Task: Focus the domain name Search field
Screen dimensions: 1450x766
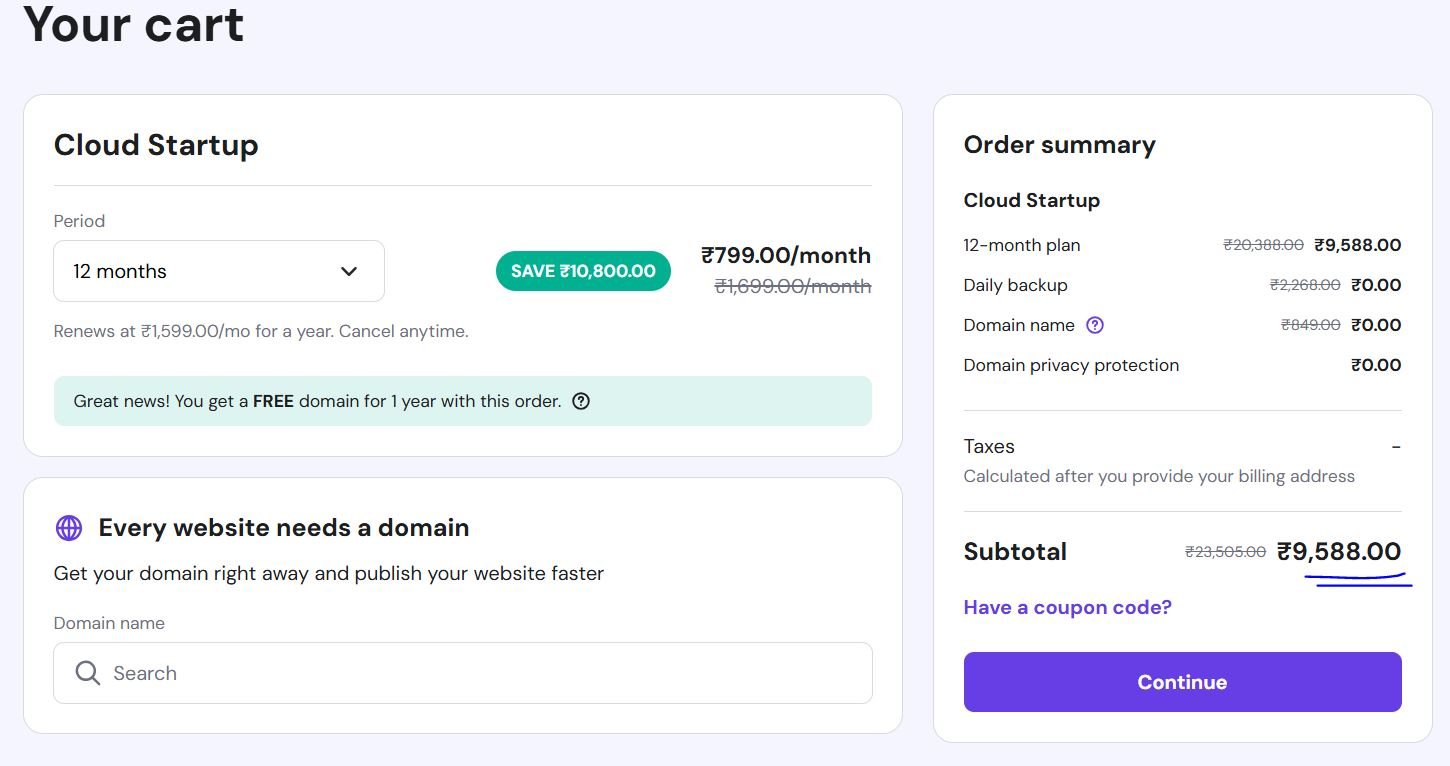Action: [x=480, y=673]
